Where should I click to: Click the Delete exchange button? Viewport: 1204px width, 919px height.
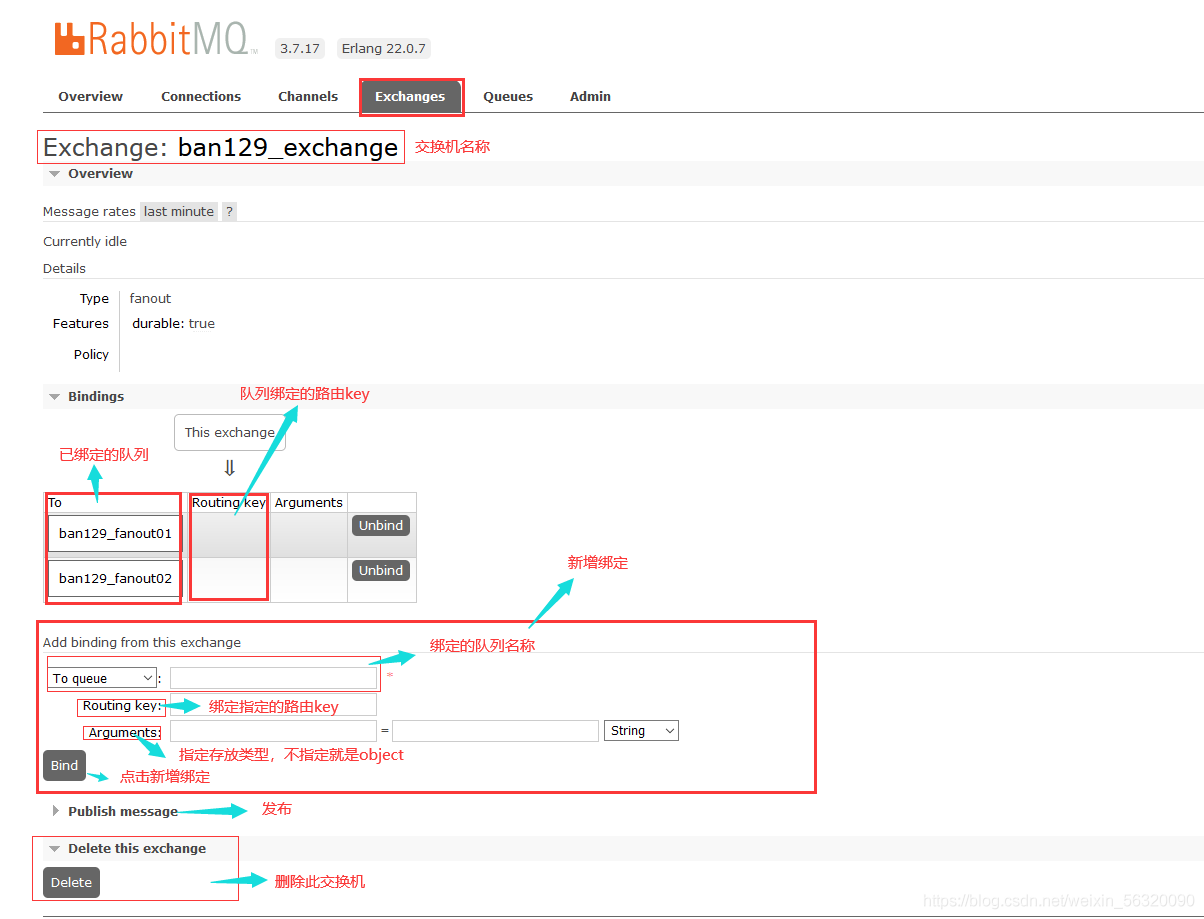(71, 883)
